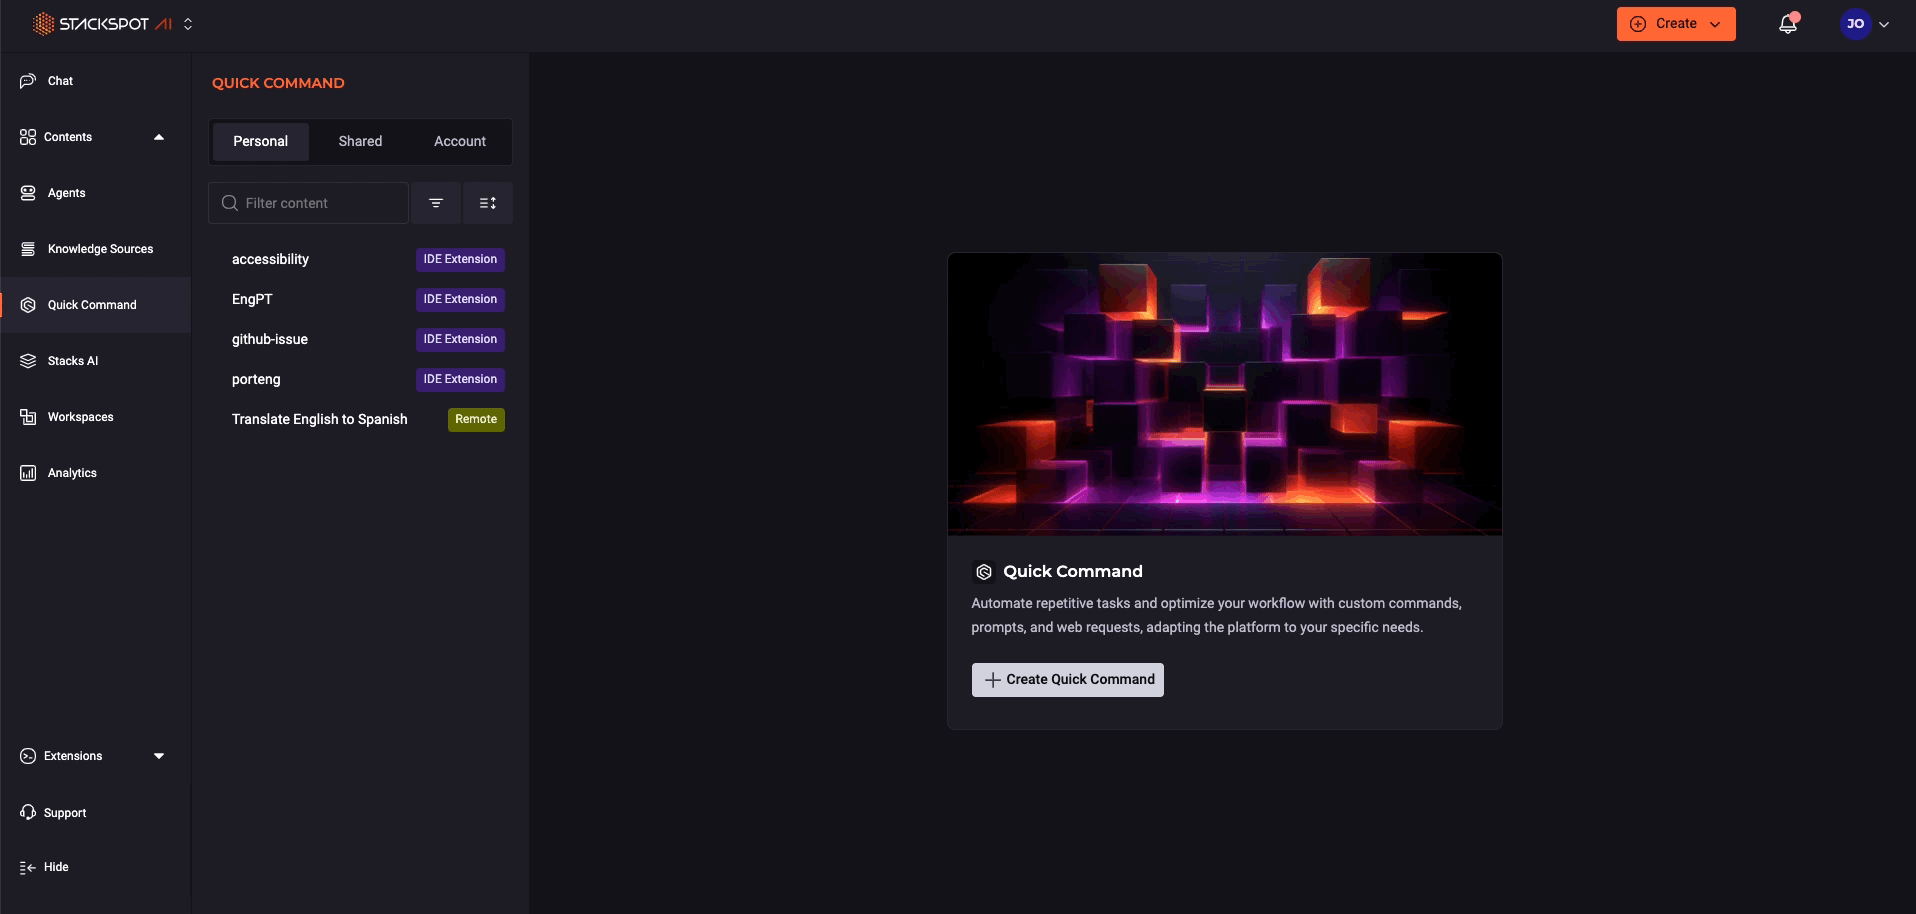Switch to the Shared tab
1916x914 pixels.
pyautogui.click(x=360, y=141)
